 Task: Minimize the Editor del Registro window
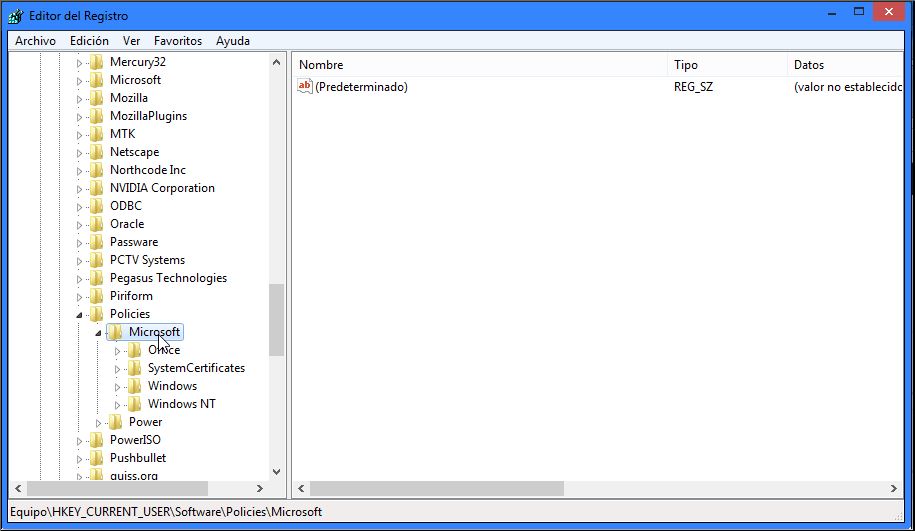point(832,12)
